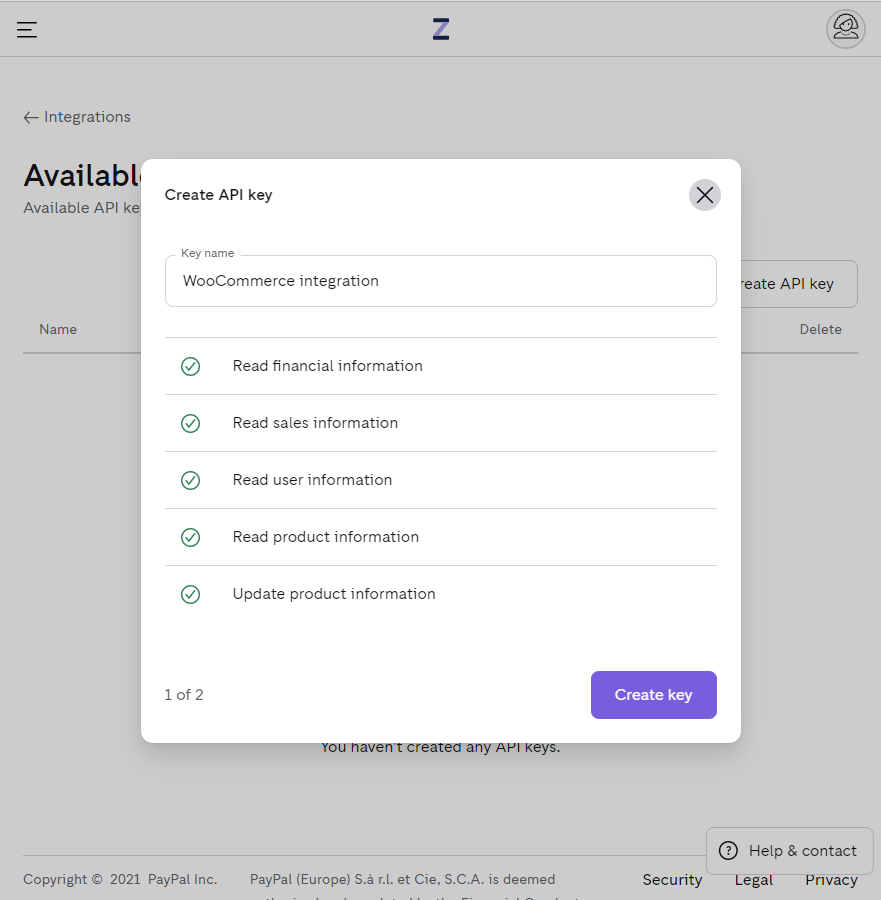Open the Legal footer link
881x900 pixels.
753,880
